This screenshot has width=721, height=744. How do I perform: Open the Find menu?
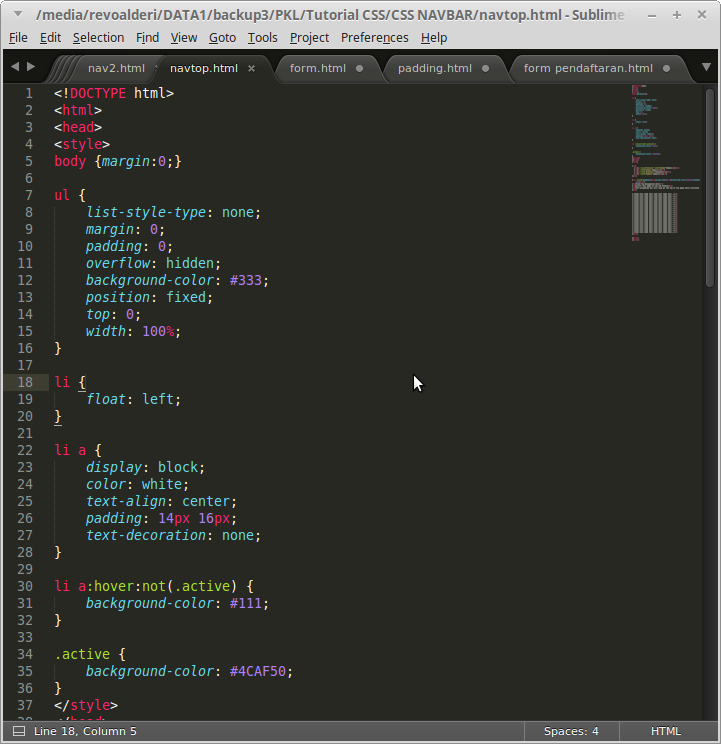coord(148,37)
